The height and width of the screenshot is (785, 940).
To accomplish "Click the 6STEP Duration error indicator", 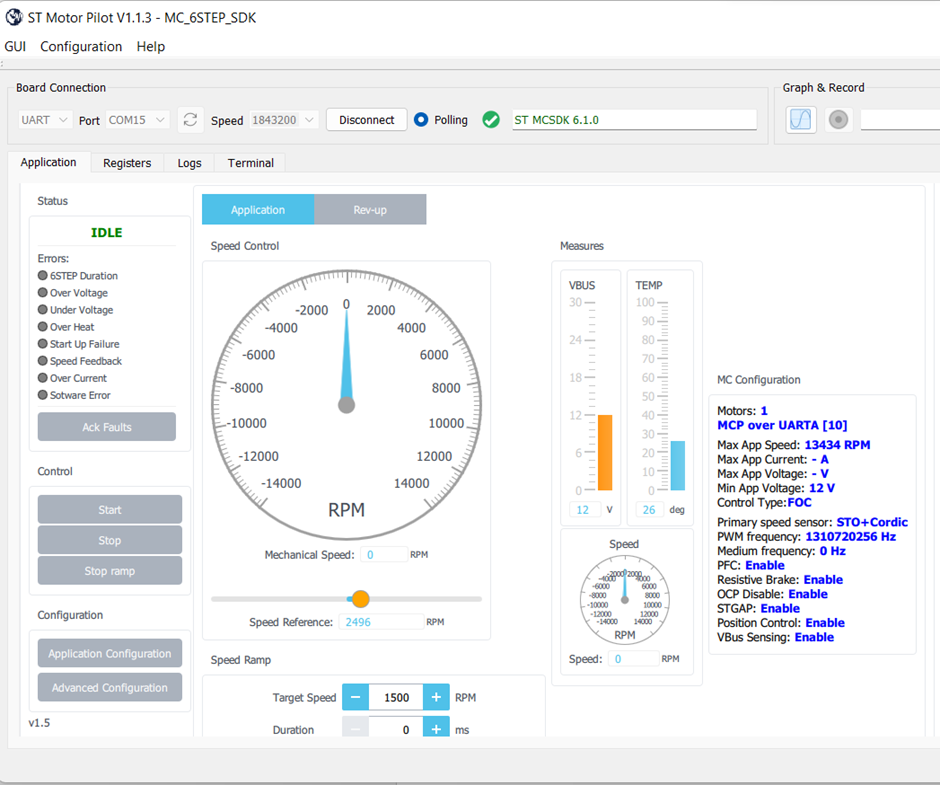I will pos(43,275).
